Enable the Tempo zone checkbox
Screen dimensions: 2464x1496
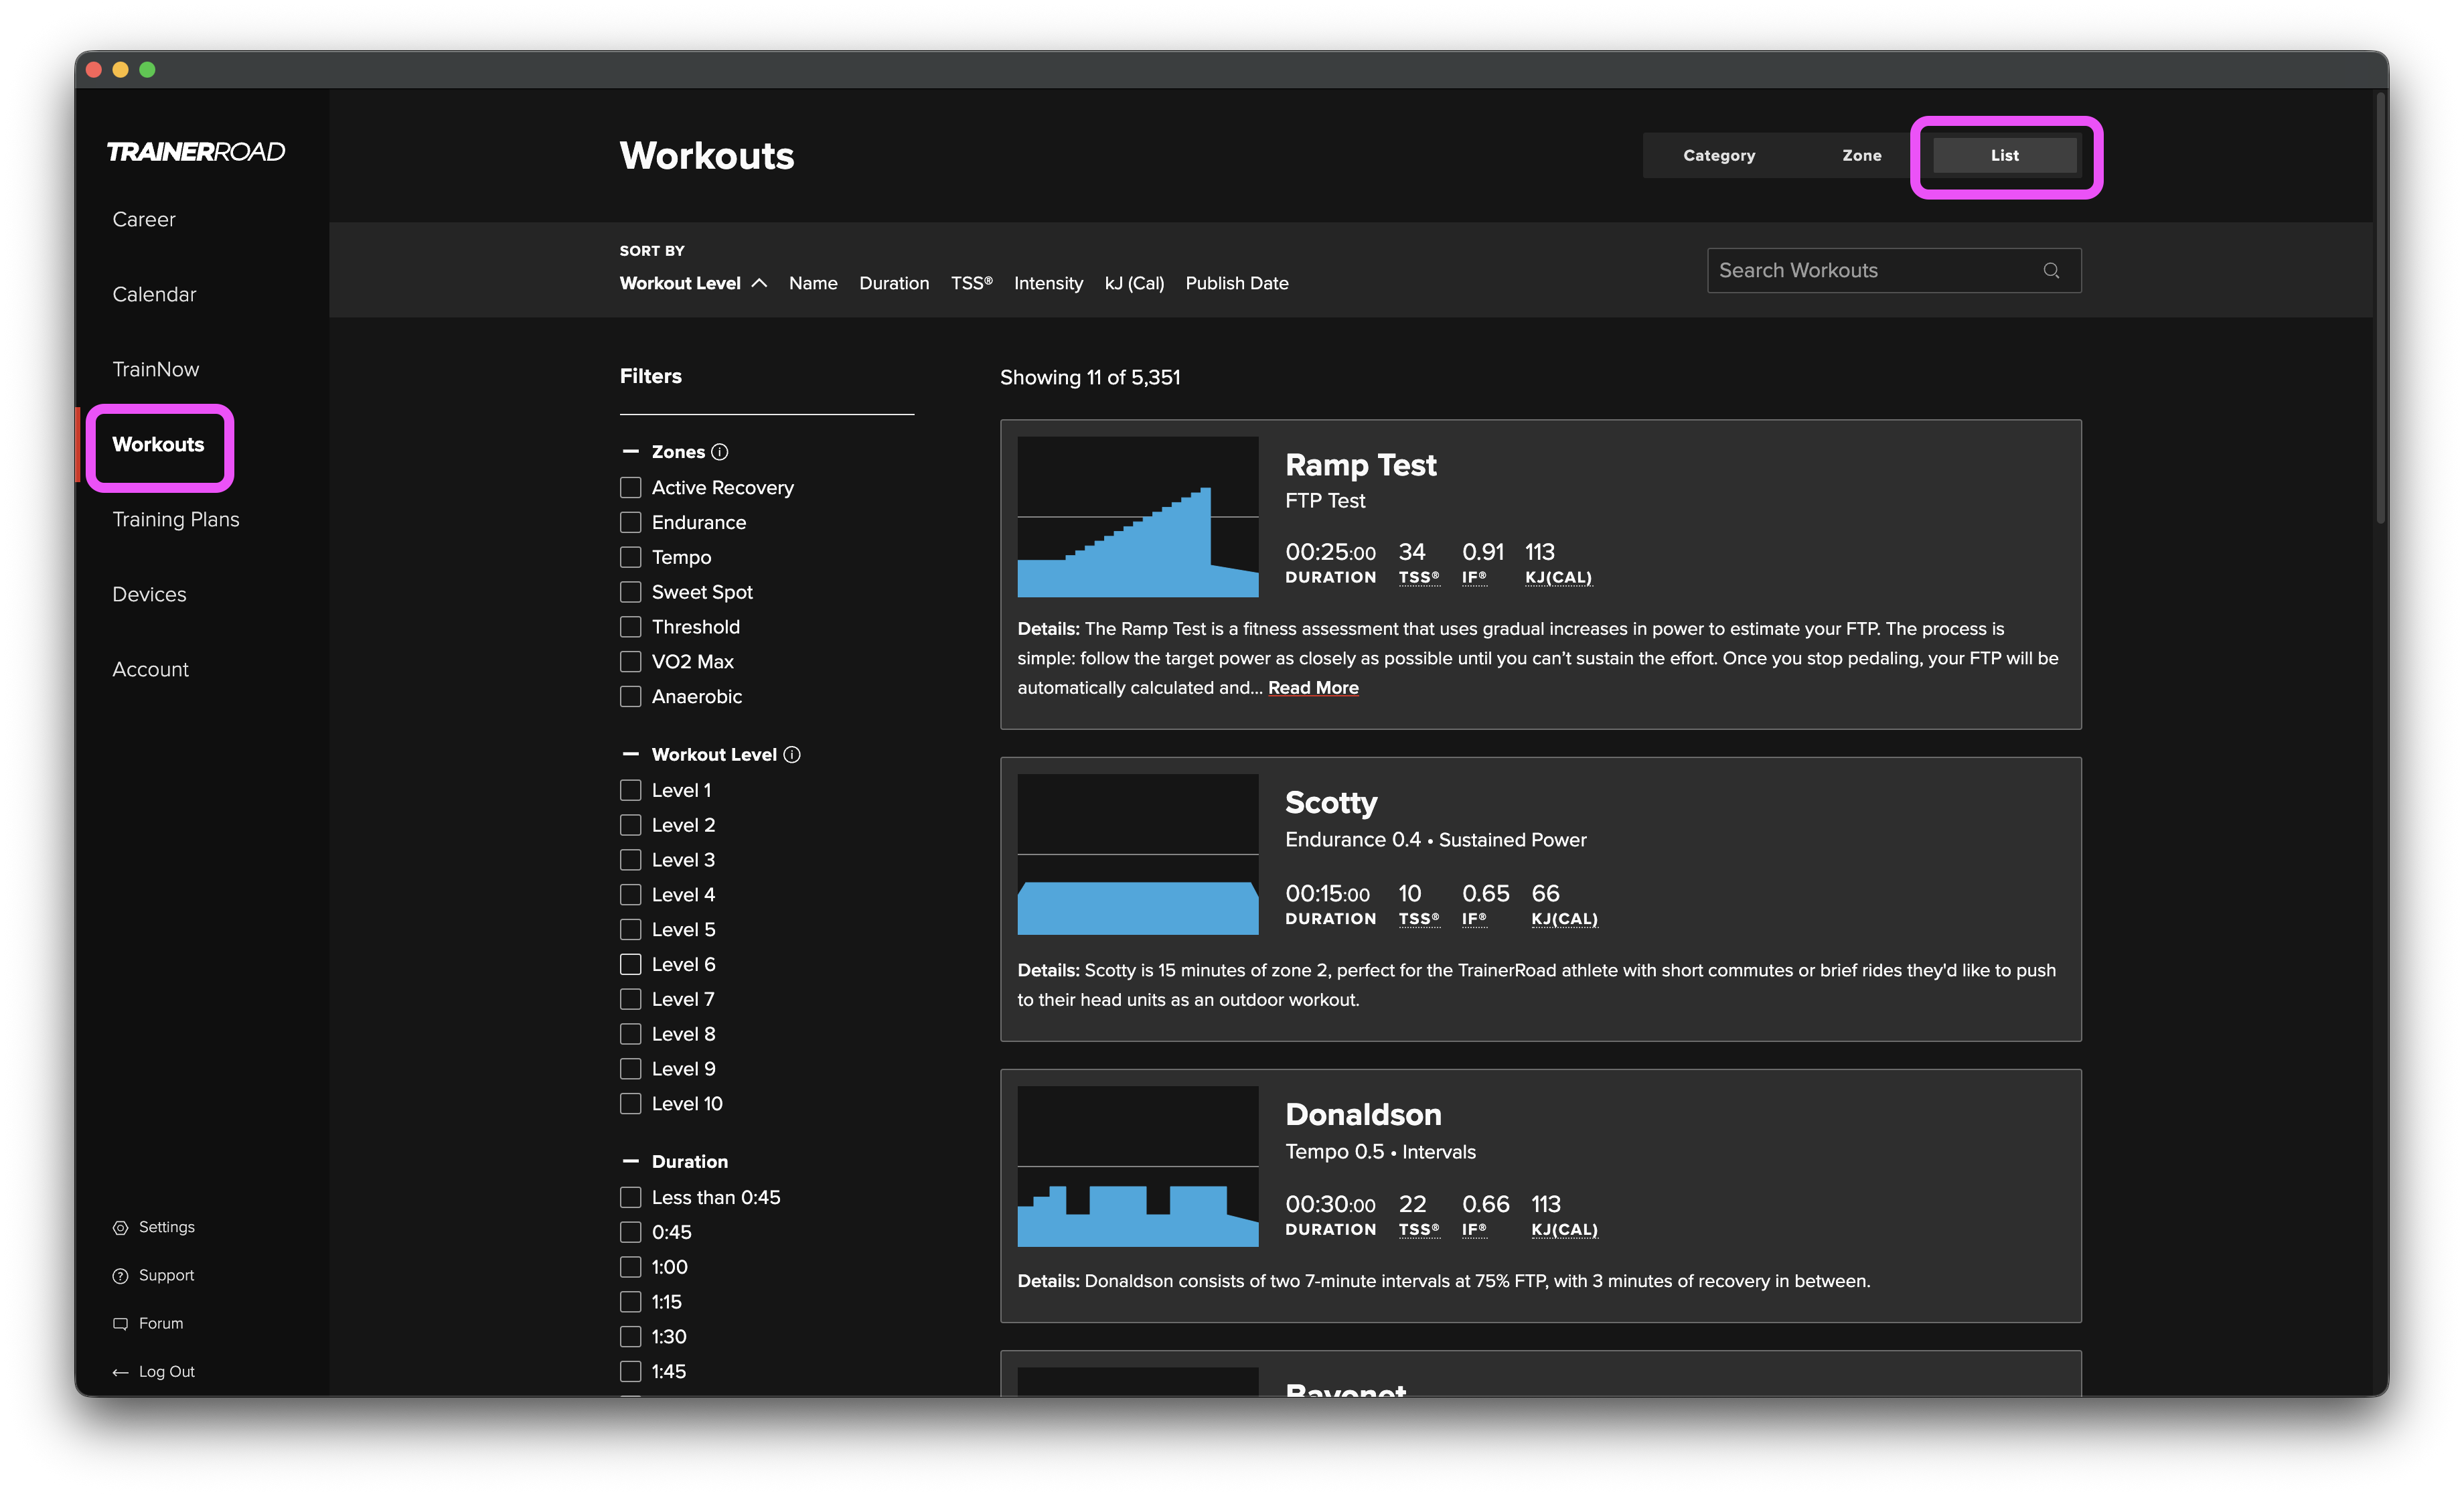pyautogui.click(x=630, y=557)
